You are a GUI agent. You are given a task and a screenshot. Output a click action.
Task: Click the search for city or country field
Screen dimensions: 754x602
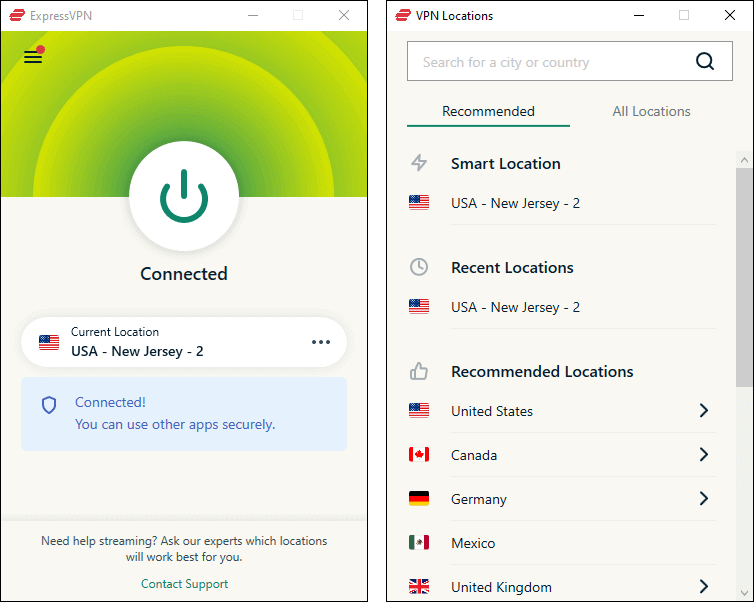[x=550, y=62]
